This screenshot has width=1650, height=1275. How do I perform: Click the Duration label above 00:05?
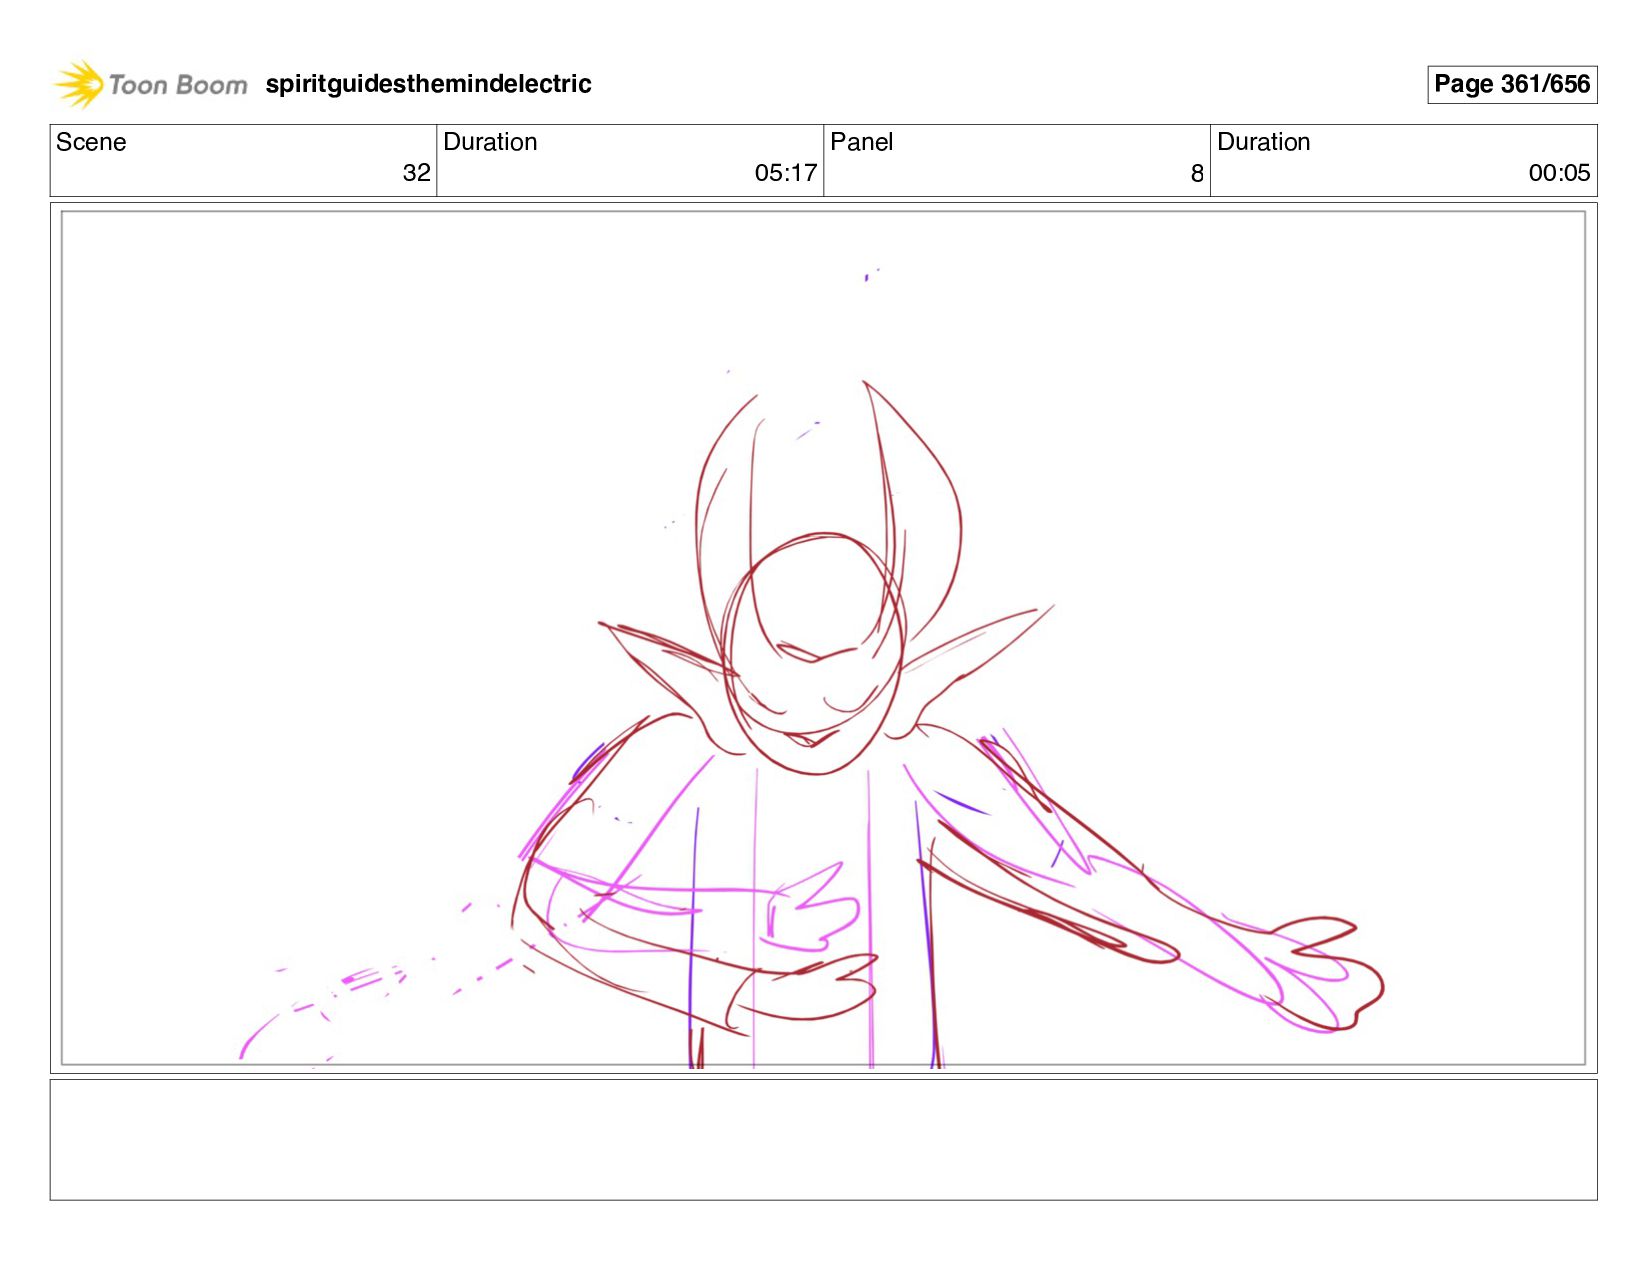(x=1263, y=142)
